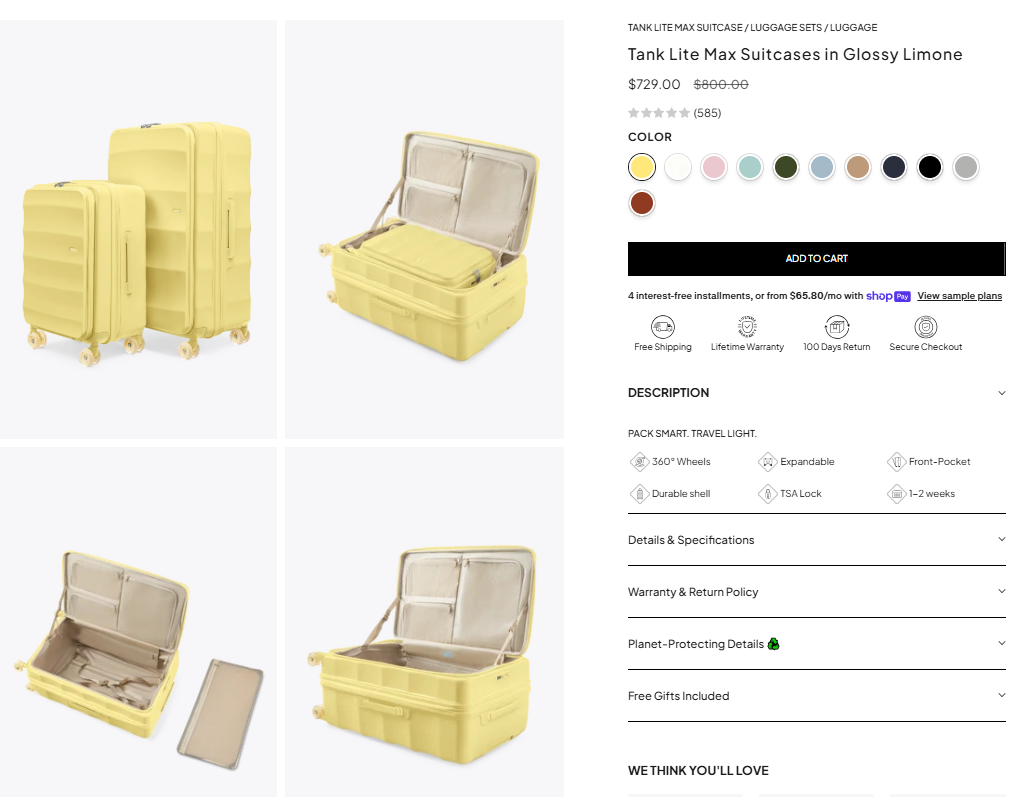
Task: Click the 360° Wheels feature icon
Action: tap(639, 462)
